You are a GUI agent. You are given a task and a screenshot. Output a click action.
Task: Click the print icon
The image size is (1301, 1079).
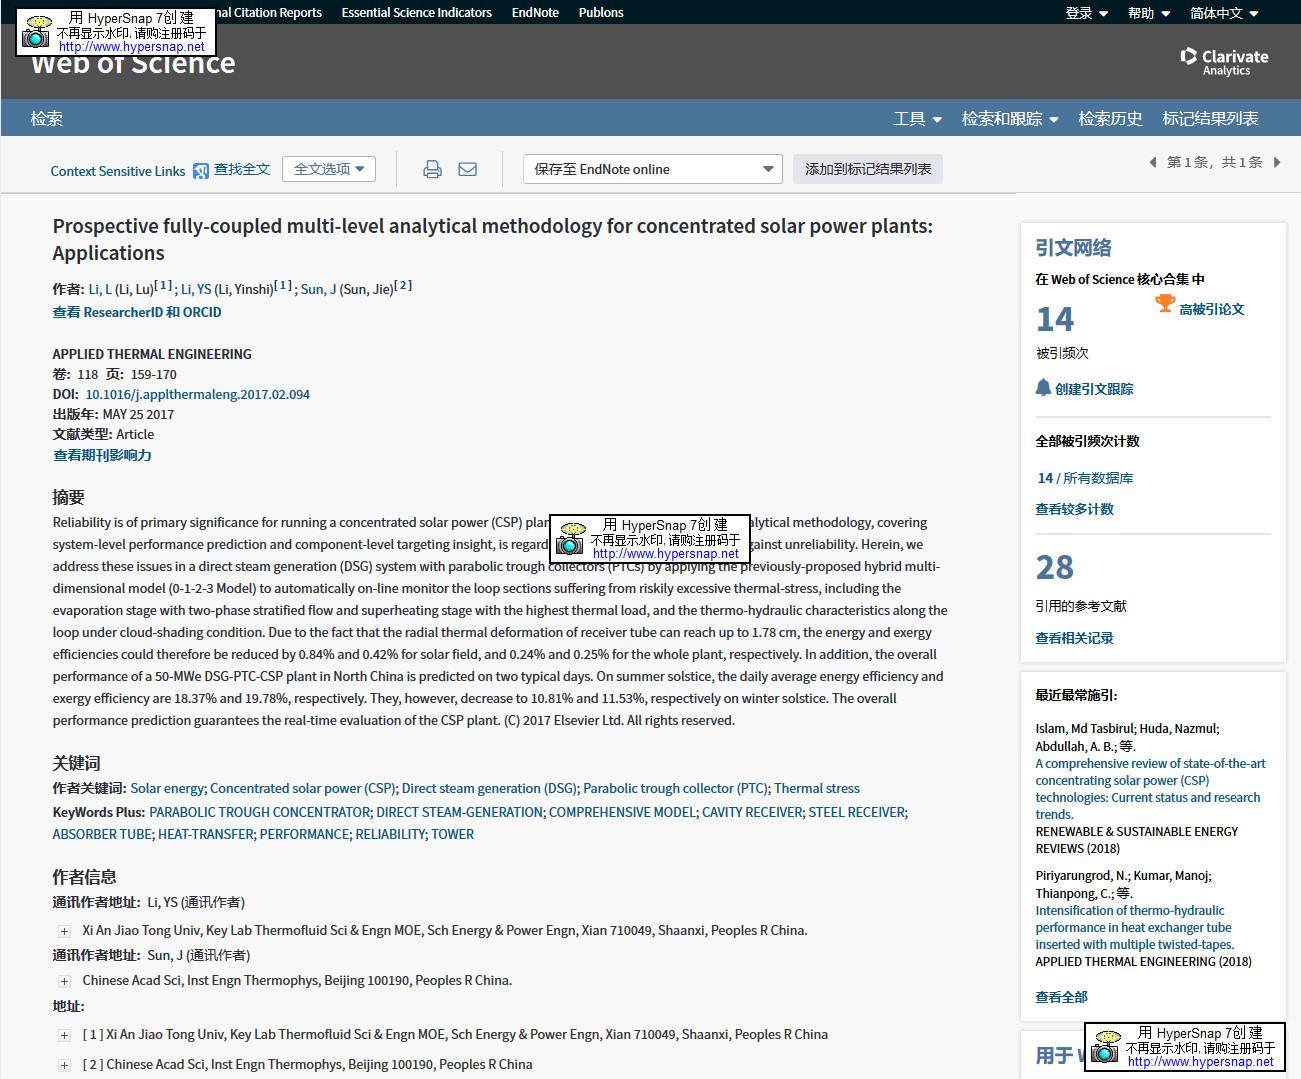tap(432, 170)
